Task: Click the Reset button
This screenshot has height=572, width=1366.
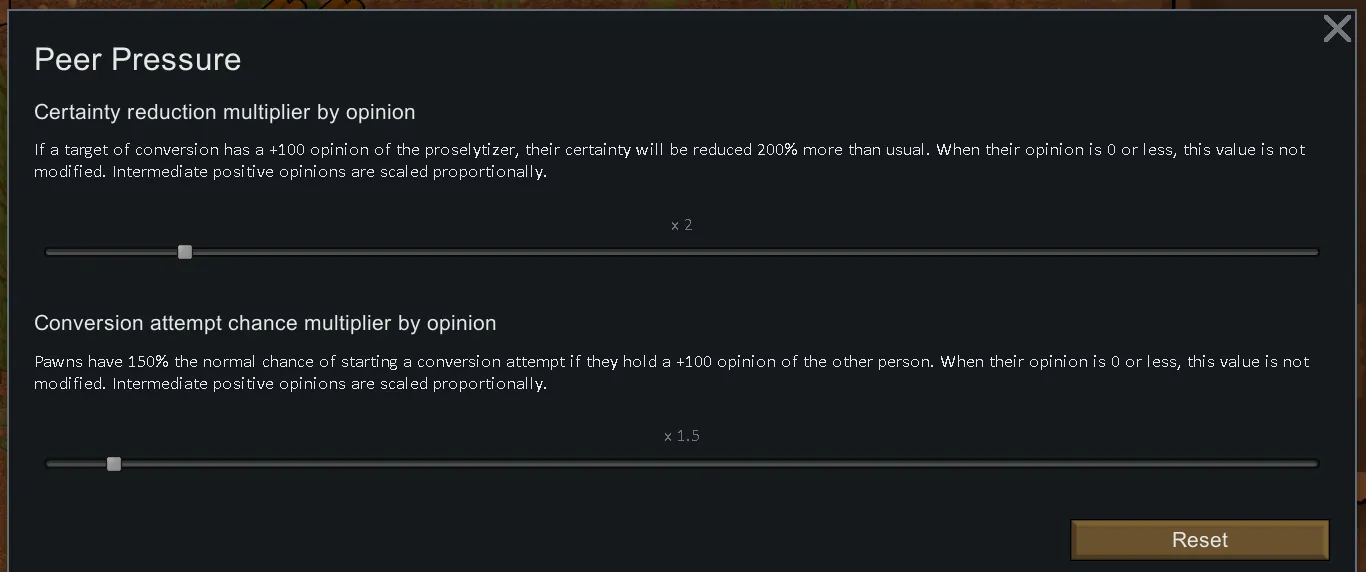Action: tap(1199, 540)
